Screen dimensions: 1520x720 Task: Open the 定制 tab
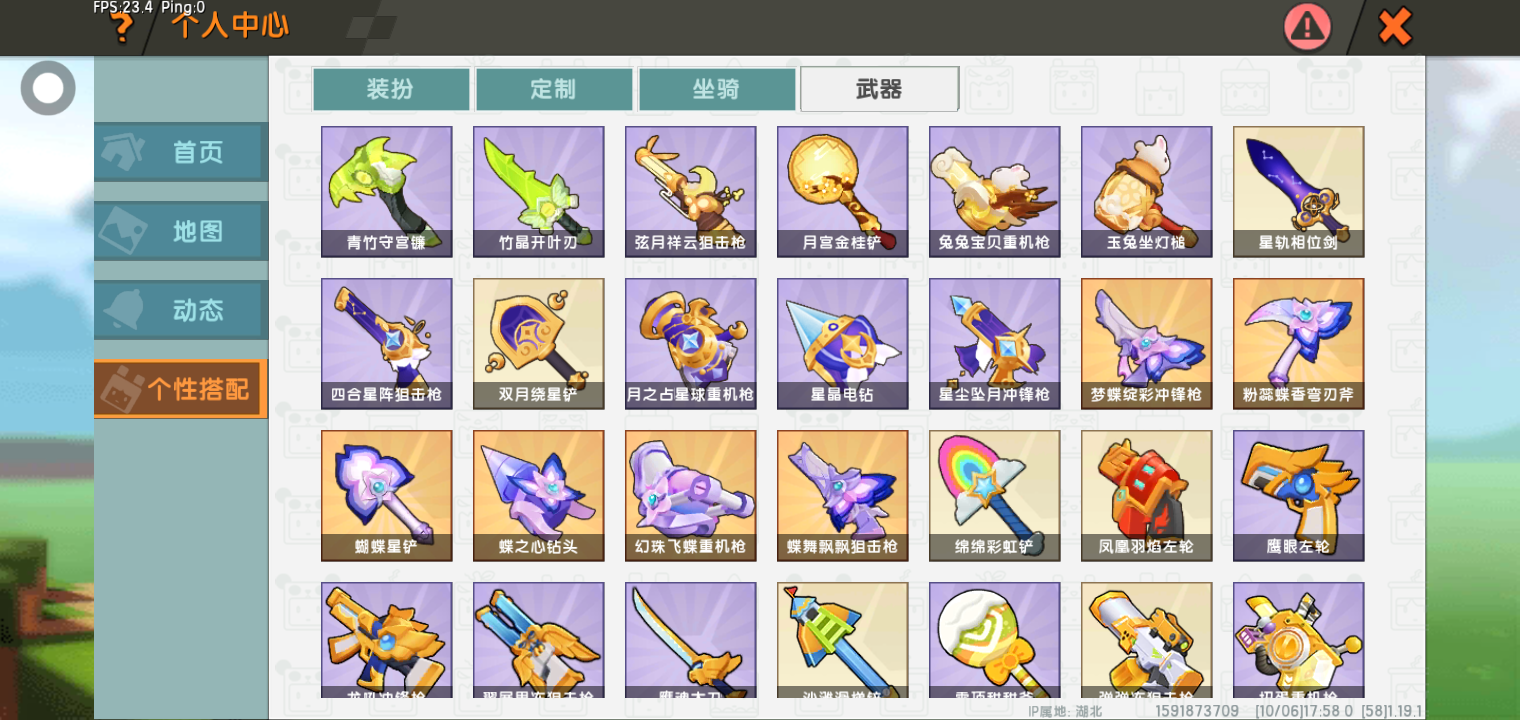[553, 89]
